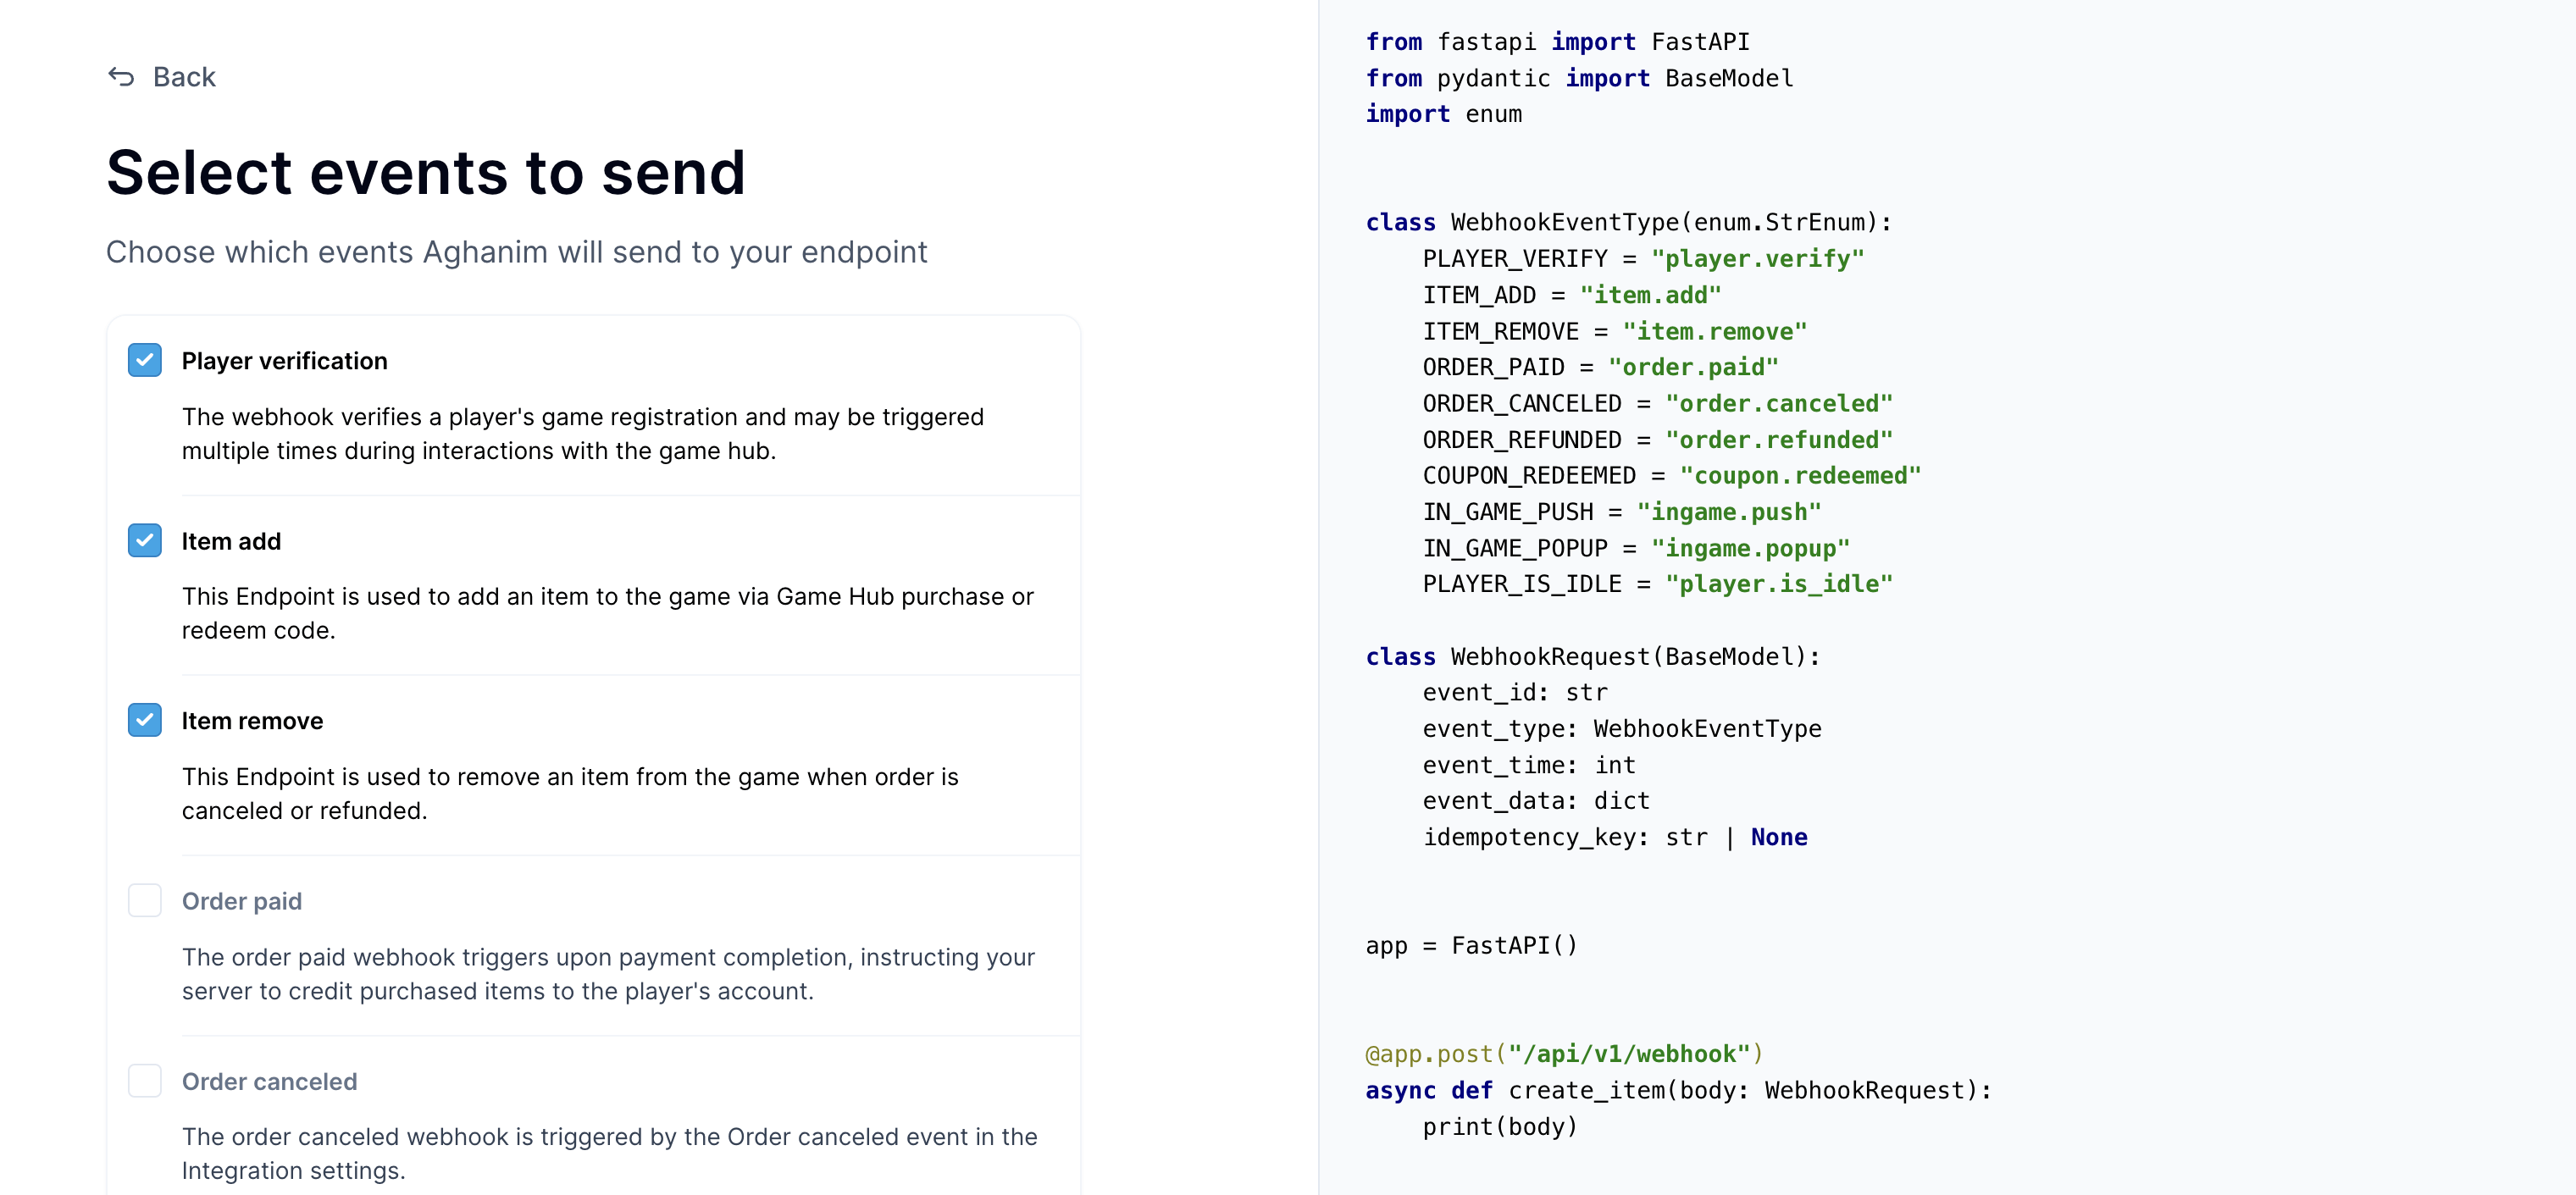2576x1195 pixels.
Task: Uncheck the Item remove checkbox
Action: click(145, 720)
